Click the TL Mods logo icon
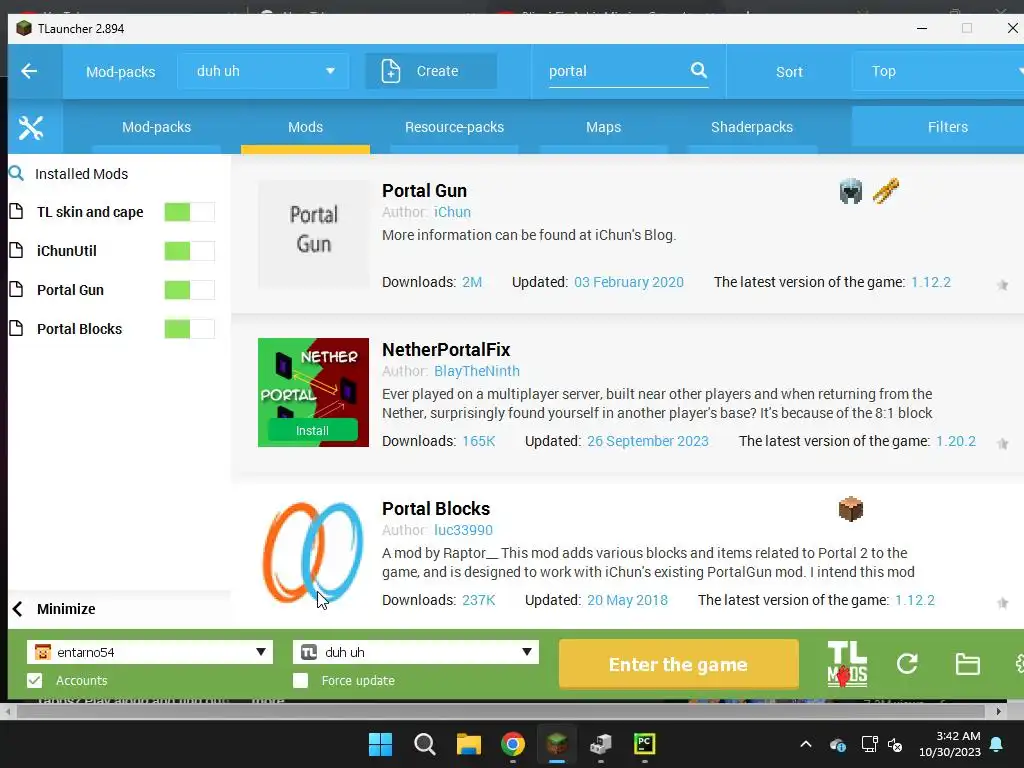Screen dimensions: 1024x768 pyautogui.click(x=847, y=664)
